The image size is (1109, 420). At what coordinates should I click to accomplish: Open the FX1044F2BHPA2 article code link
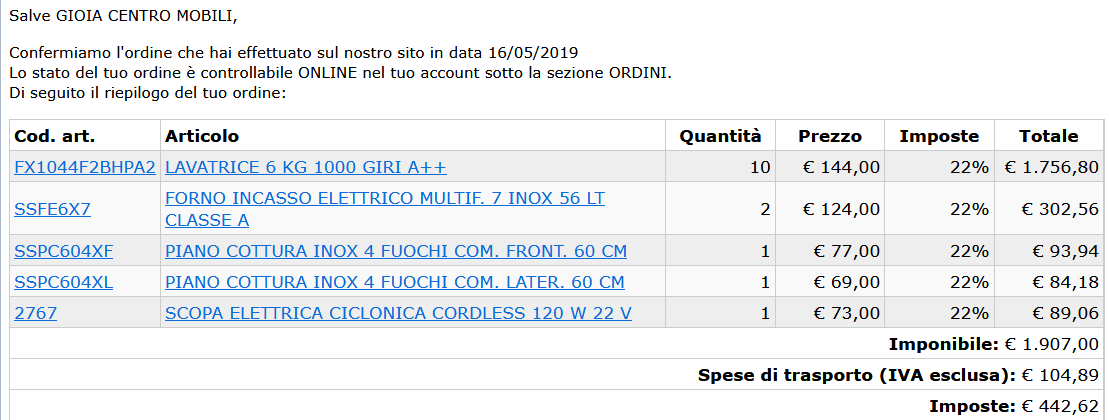85,168
